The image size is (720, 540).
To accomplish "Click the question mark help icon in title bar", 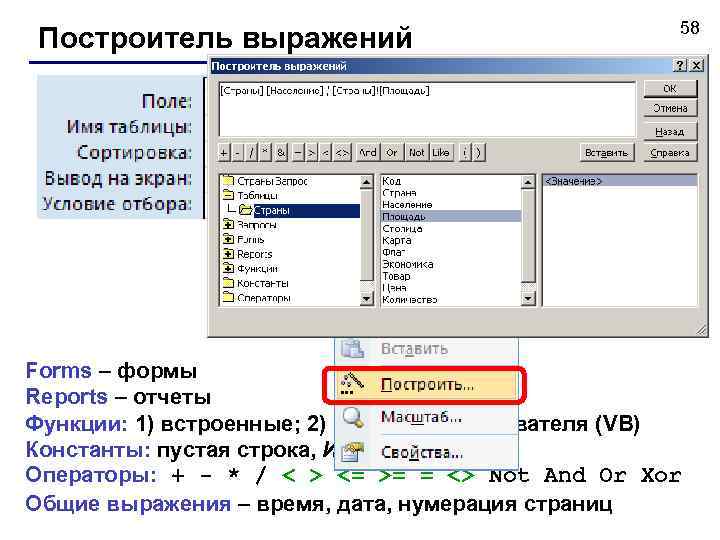I will click(680, 66).
